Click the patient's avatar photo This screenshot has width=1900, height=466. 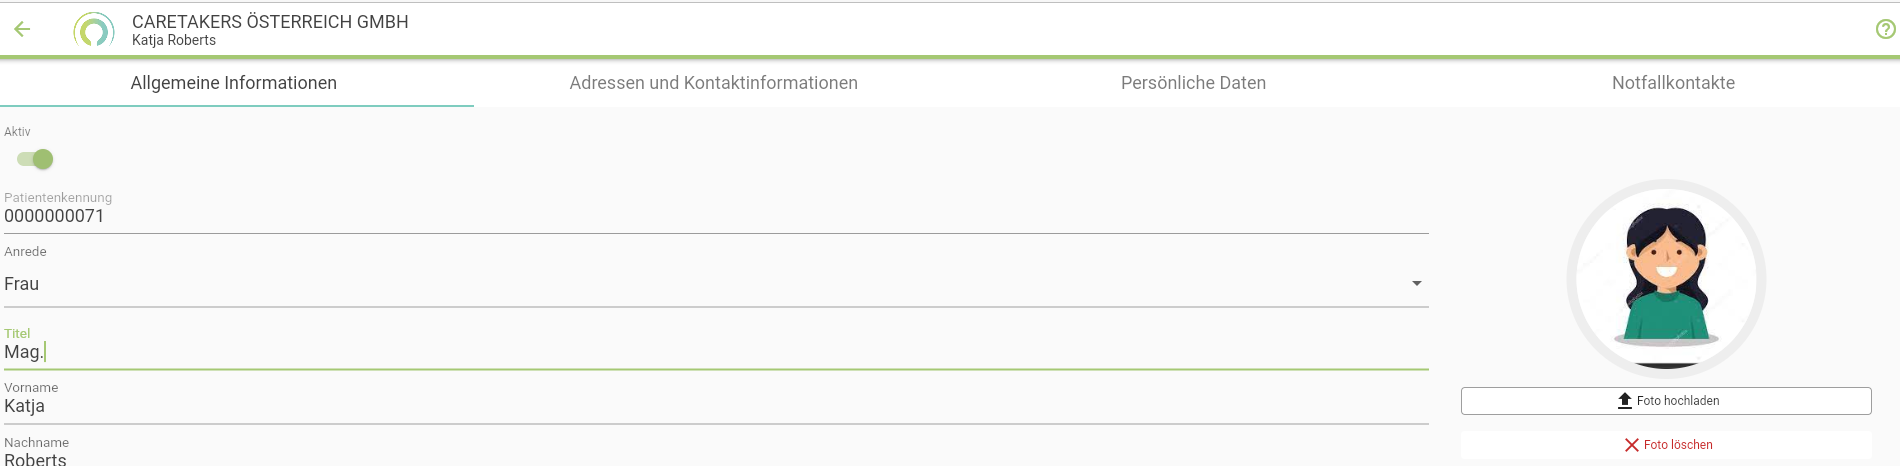pyautogui.click(x=1666, y=278)
